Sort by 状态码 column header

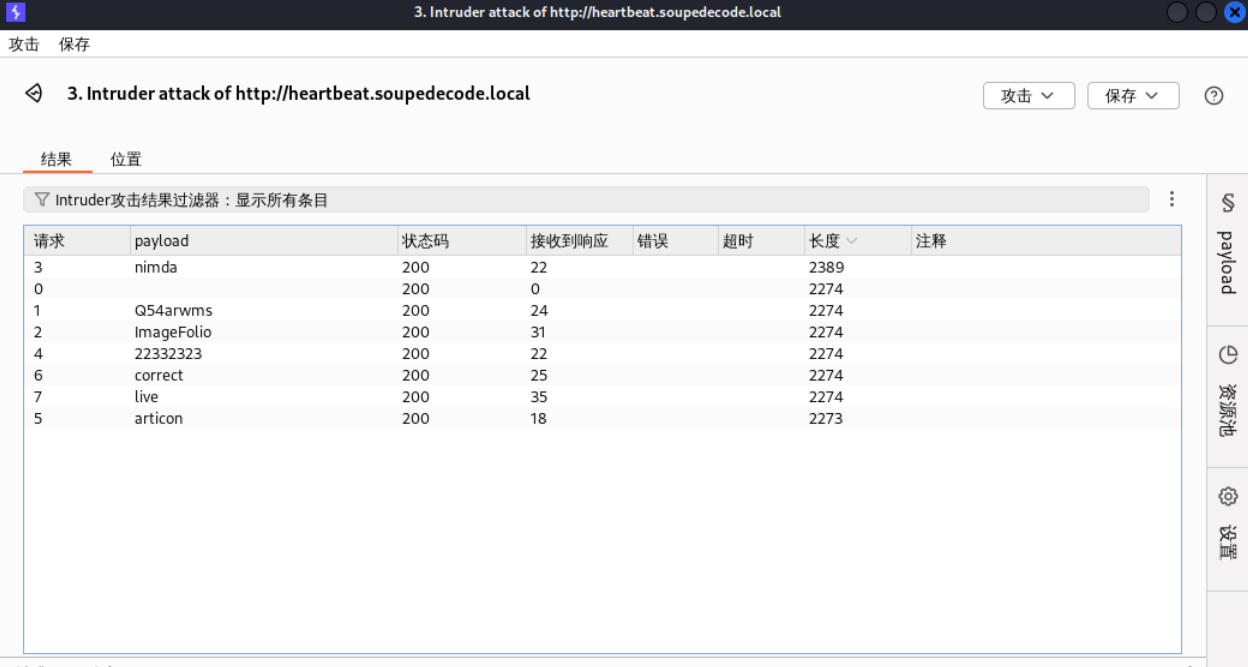425,241
